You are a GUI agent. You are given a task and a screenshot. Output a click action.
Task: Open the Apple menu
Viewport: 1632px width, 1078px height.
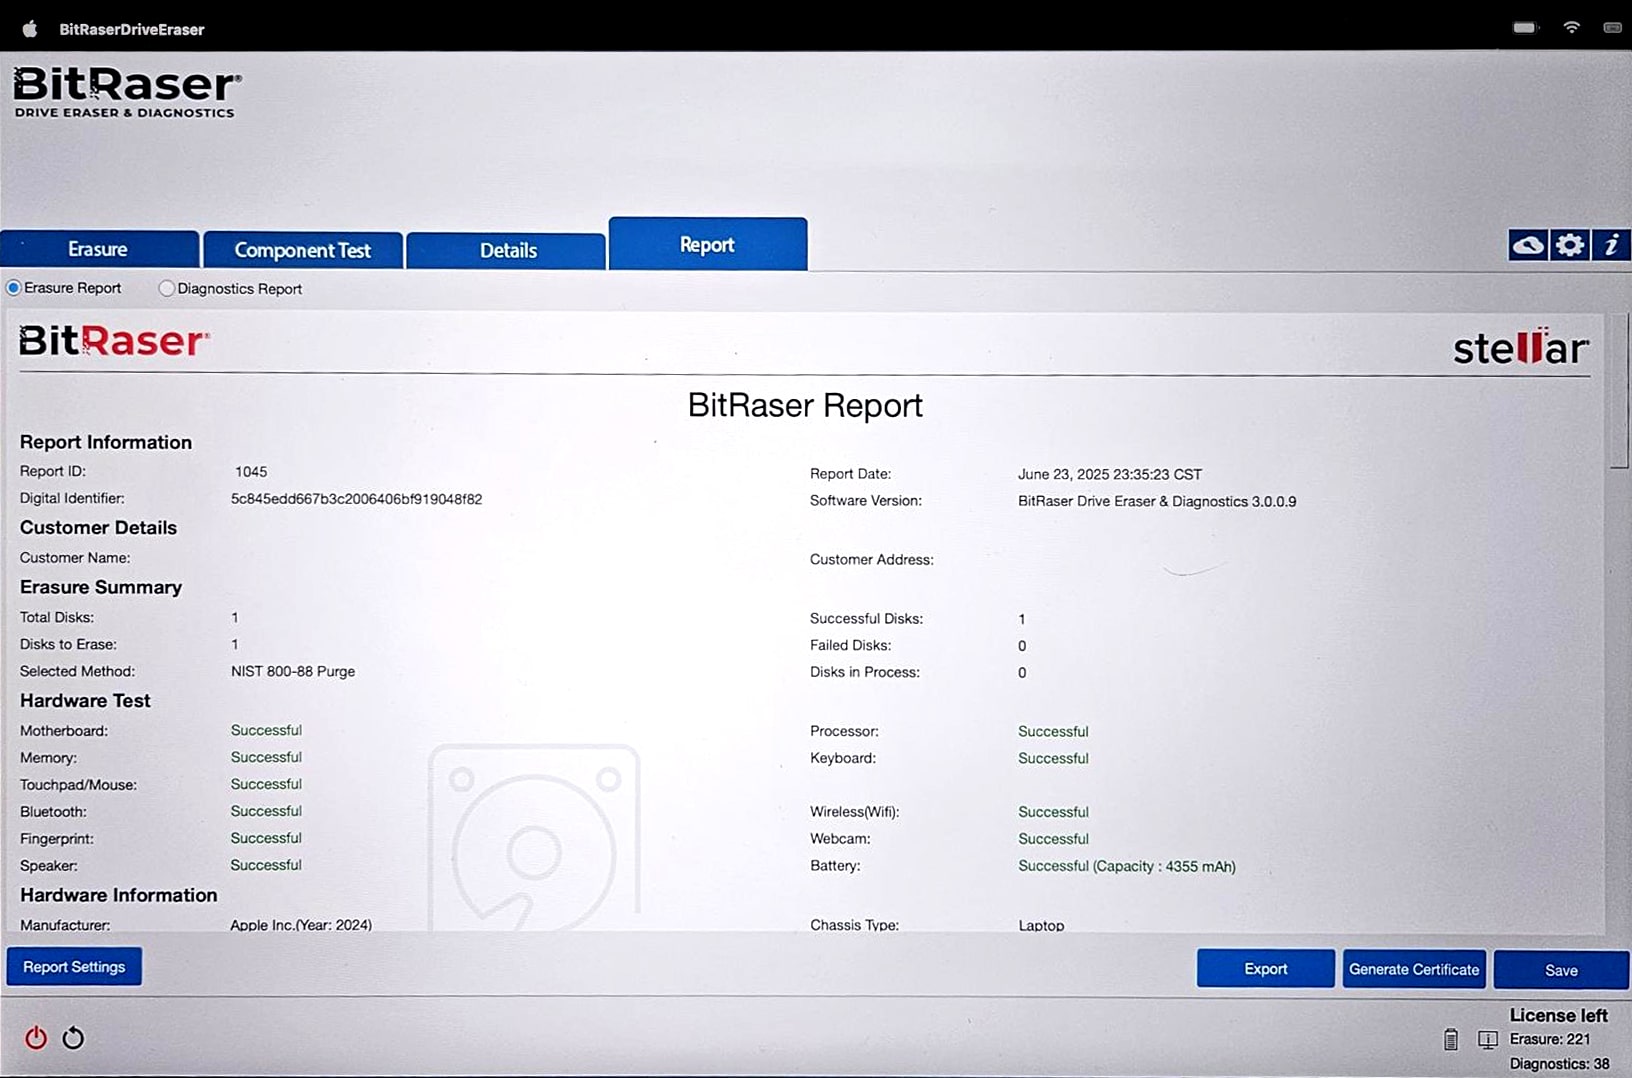tap(30, 29)
